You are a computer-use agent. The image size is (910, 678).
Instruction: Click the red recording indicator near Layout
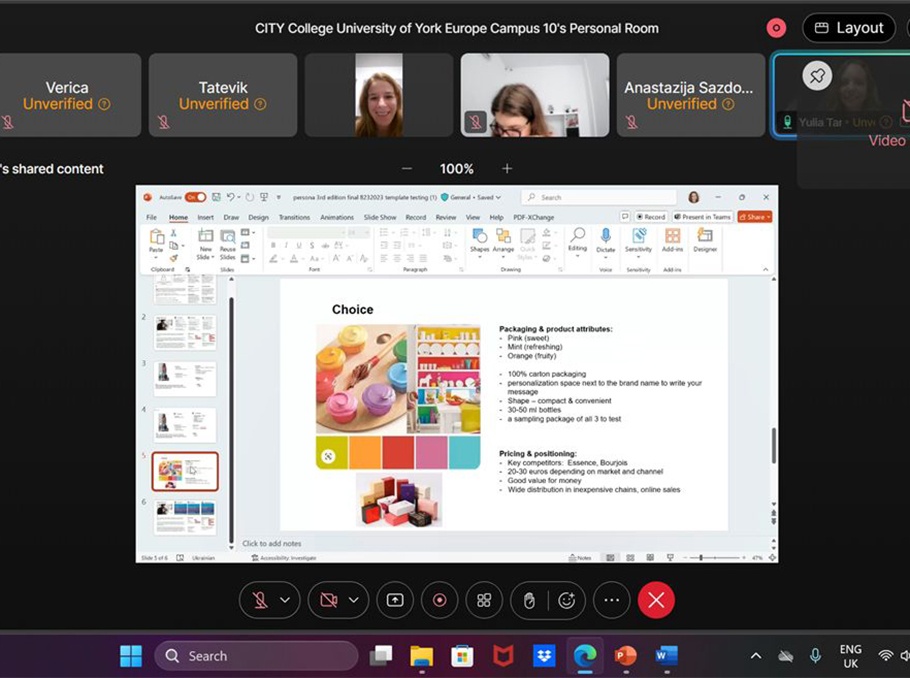click(x=776, y=28)
